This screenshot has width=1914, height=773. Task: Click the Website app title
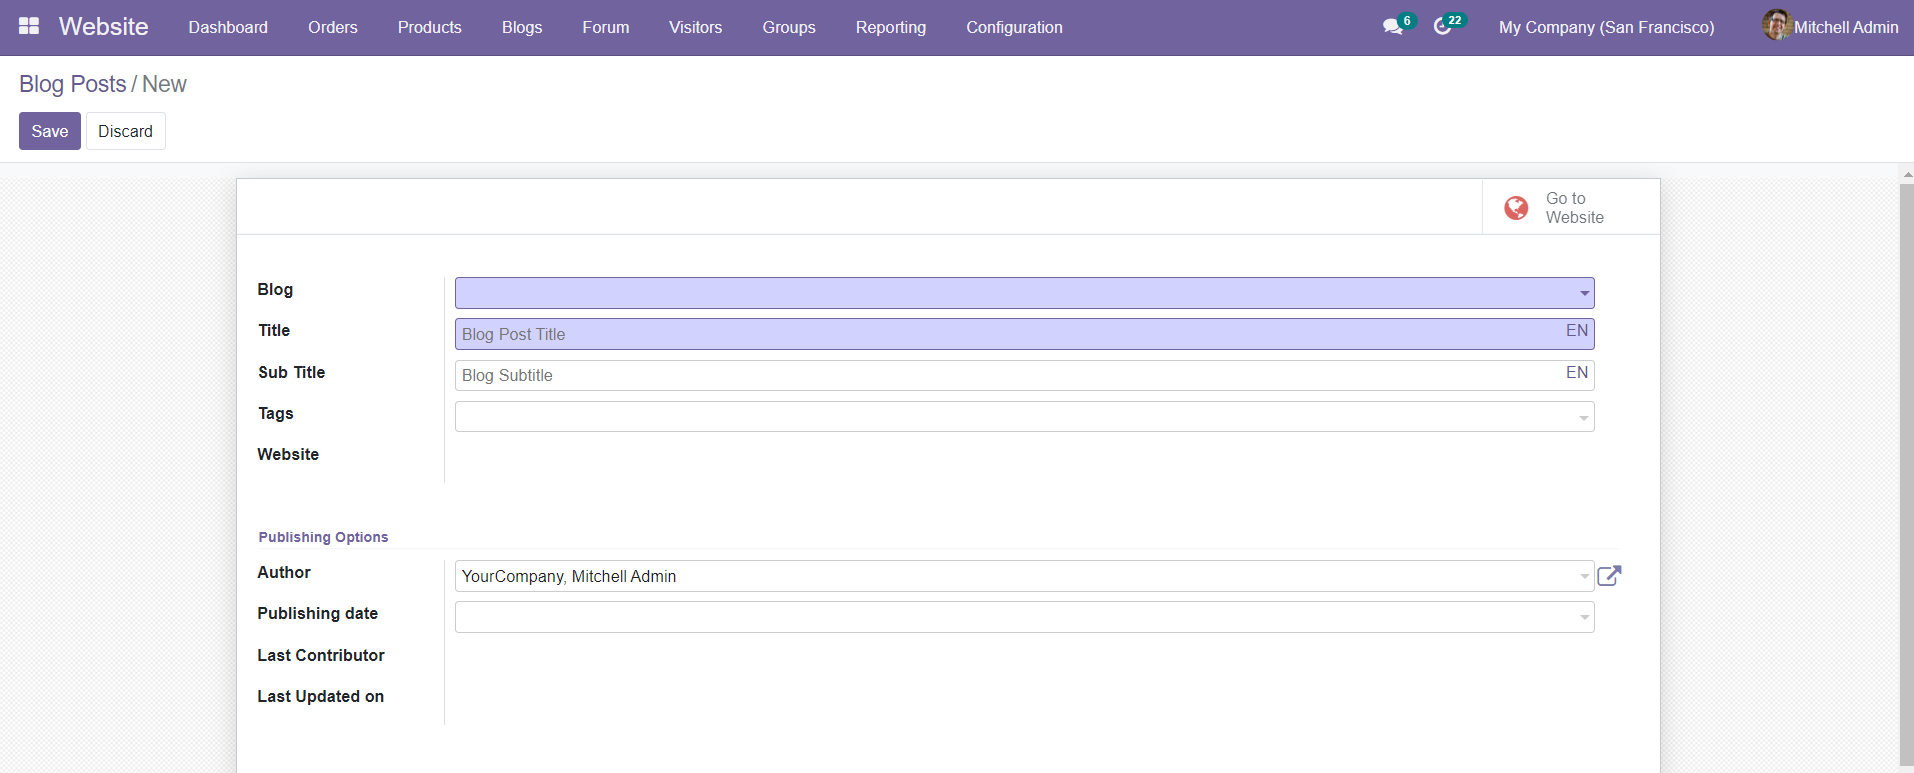[x=104, y=27]
